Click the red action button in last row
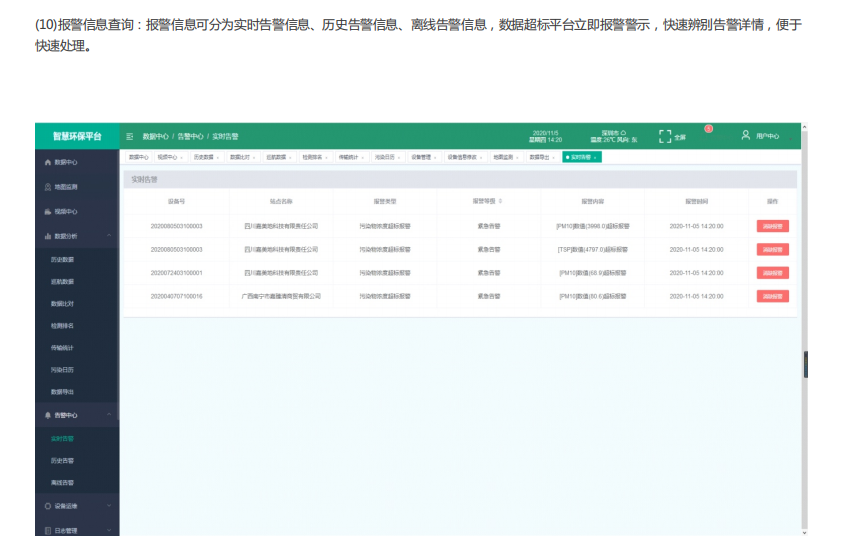This screenshot has height=556, width=845. pos(772,296)
